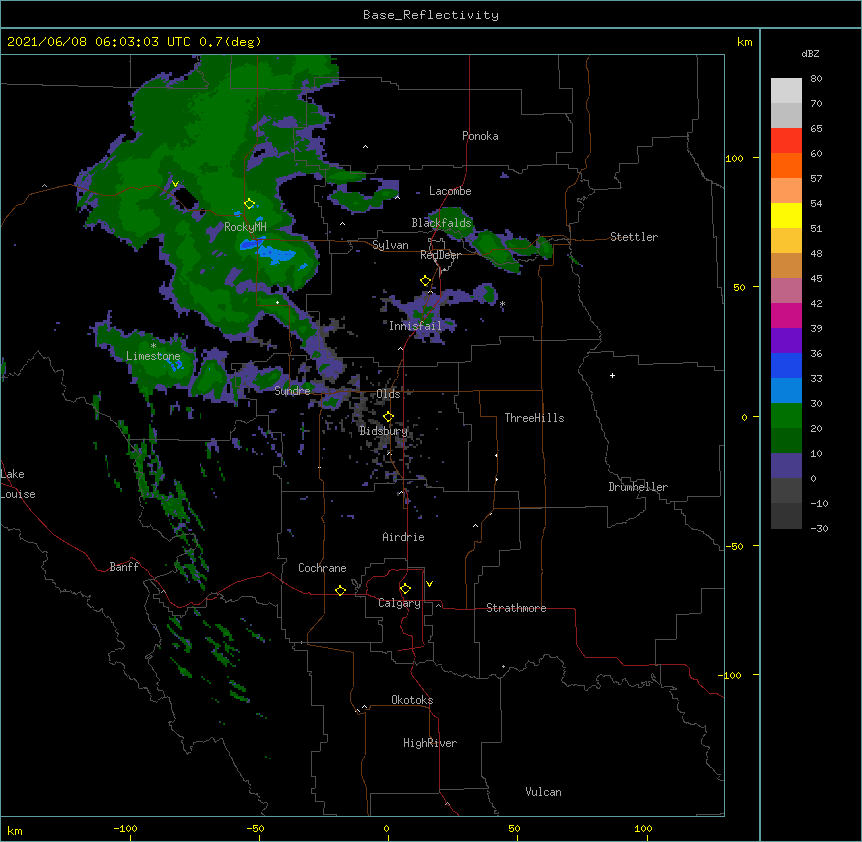Select the Cochrane label
This screenshot has width=862, height=842.
[322, 568]
